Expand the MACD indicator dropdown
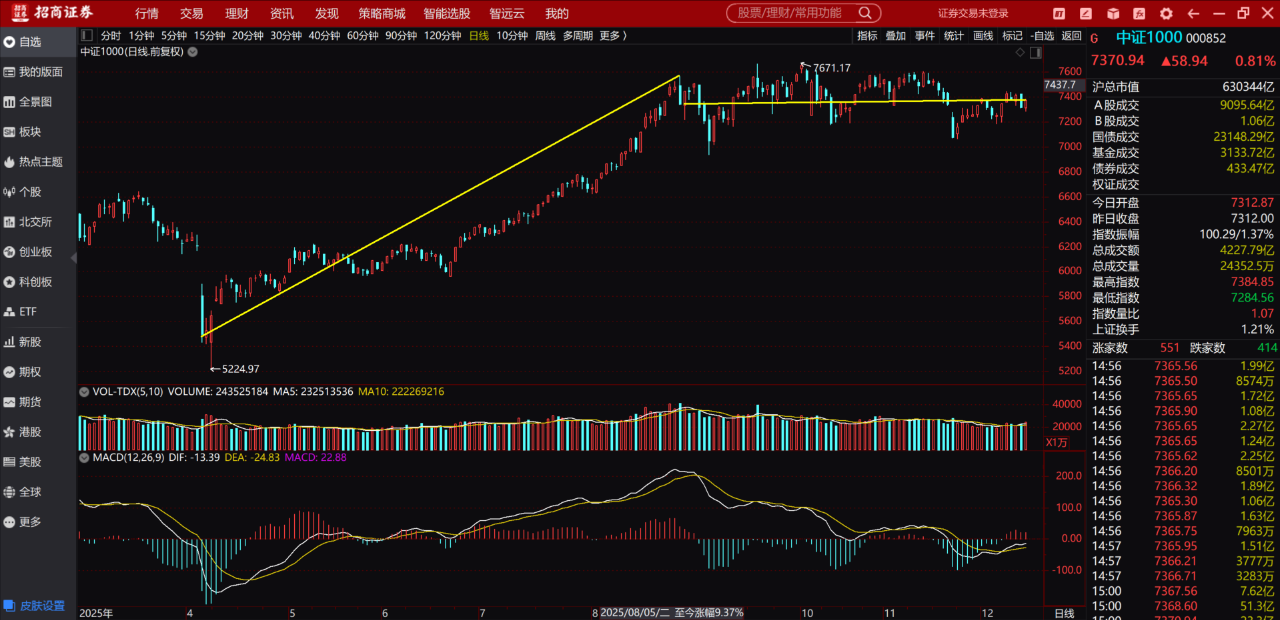1280x620 pixels. 84,458
